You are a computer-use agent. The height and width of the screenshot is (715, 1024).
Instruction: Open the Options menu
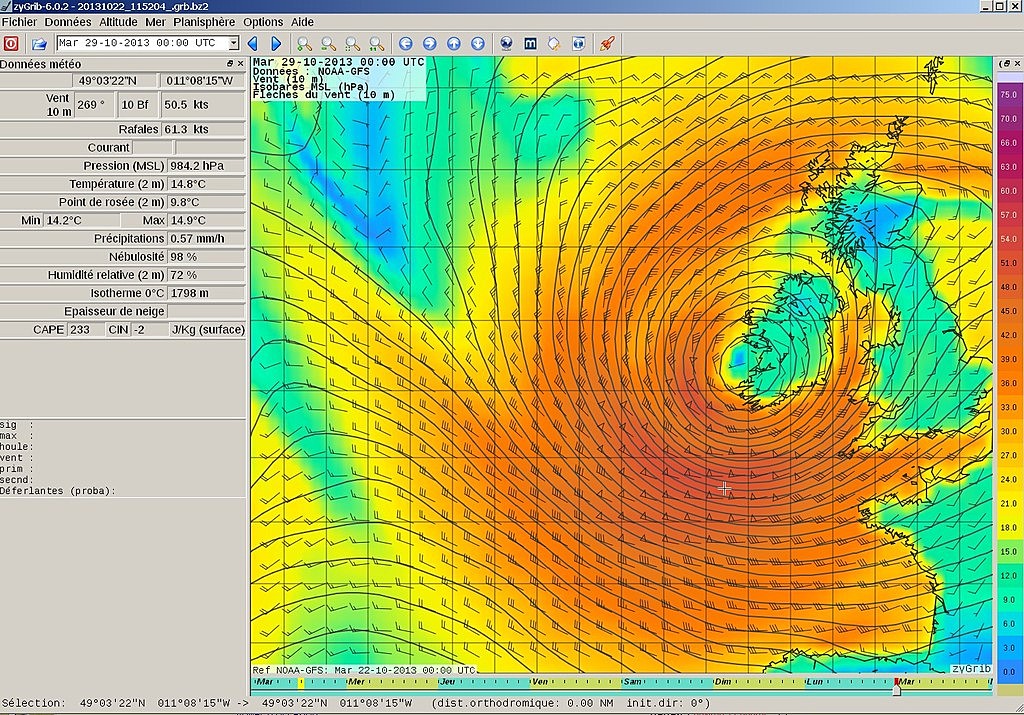pos(263,22)
